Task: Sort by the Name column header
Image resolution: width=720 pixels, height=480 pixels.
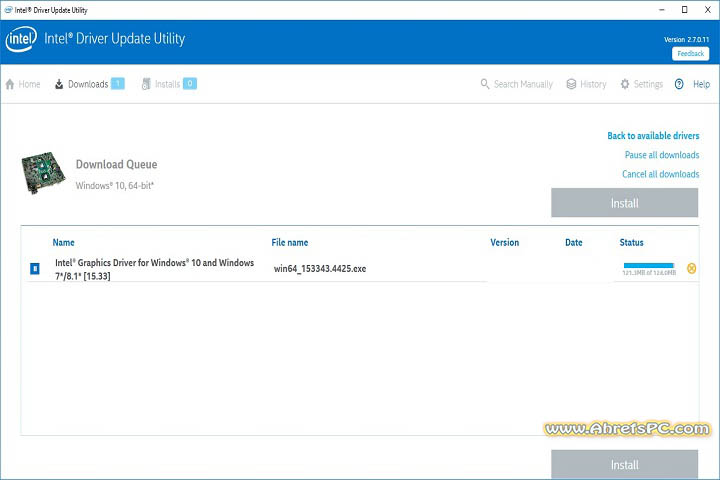Action: 63,243
